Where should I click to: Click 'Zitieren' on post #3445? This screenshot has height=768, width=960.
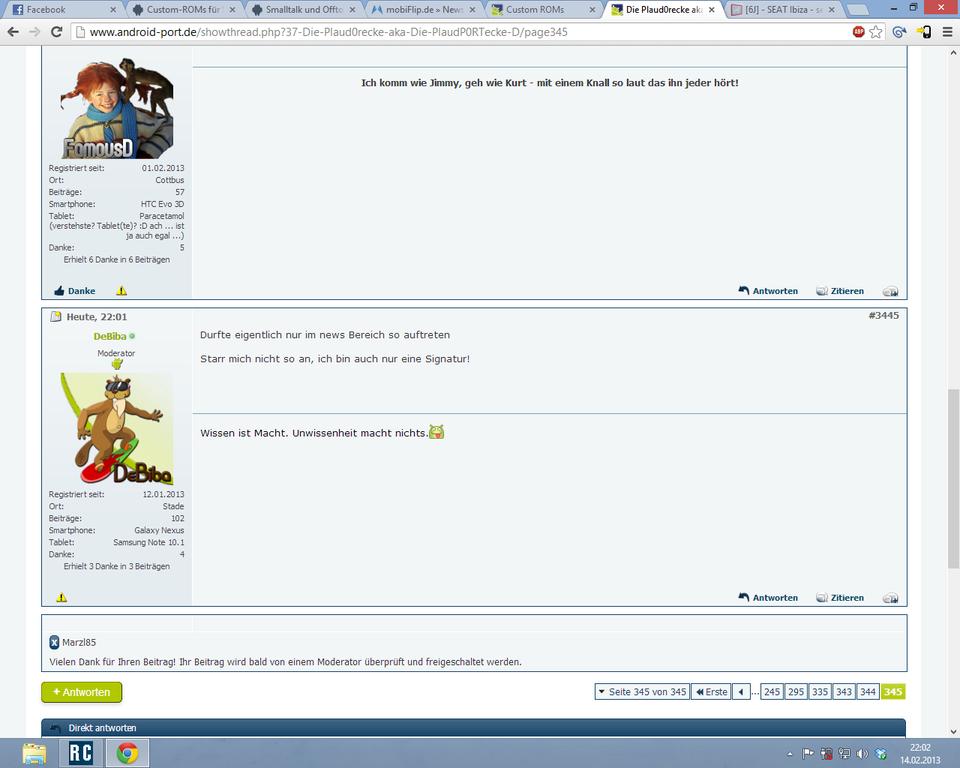pyautogui.click(x=840, y=598)
